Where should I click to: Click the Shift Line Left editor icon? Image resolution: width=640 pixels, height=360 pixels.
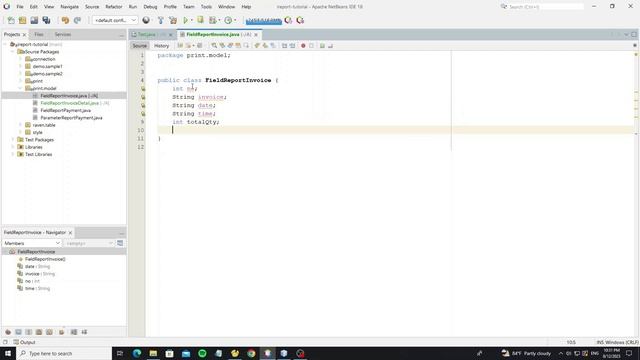[x=284, y=46]
